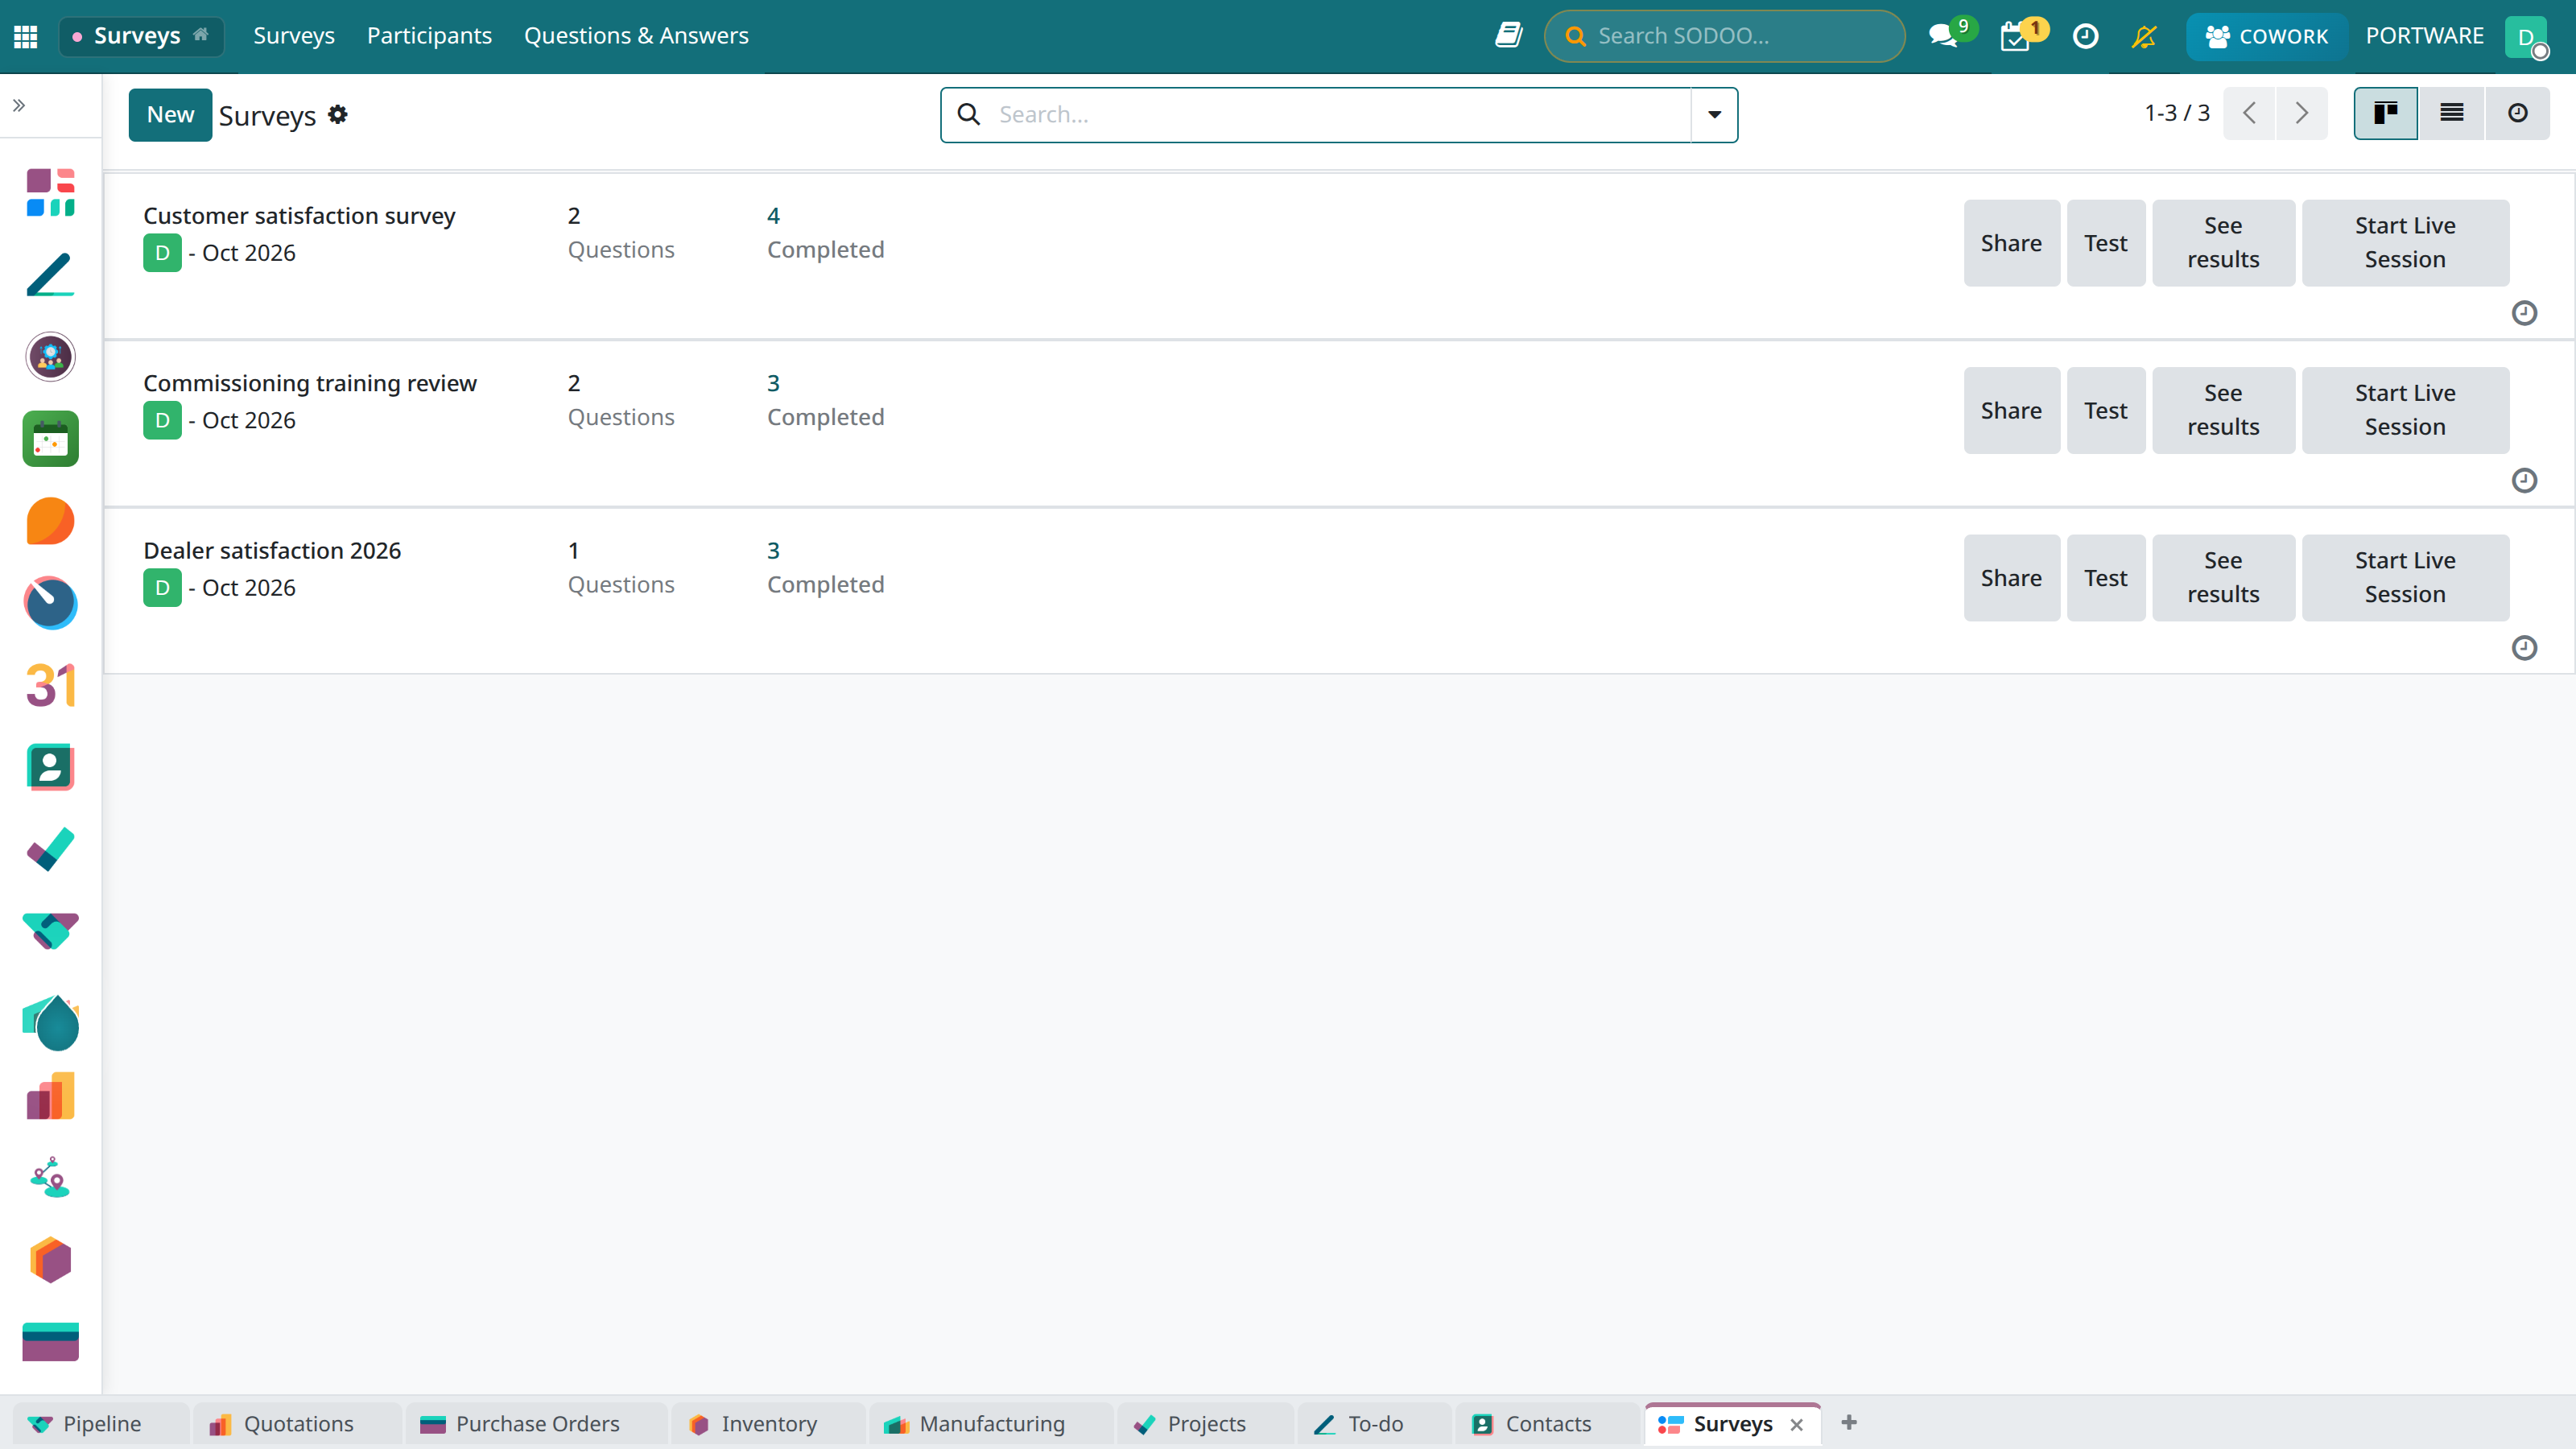Go to next page of surveys

2301,113
